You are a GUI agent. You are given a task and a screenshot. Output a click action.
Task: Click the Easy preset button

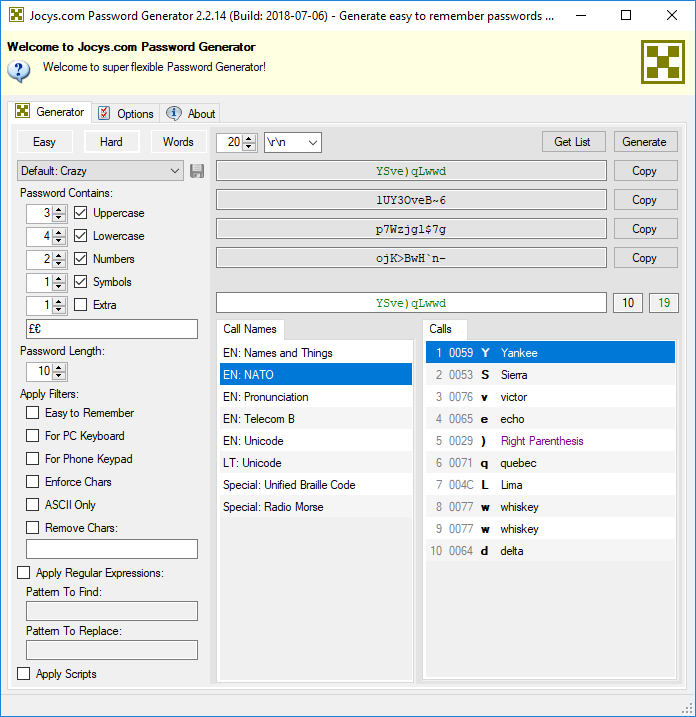click(x=44, y=142)
